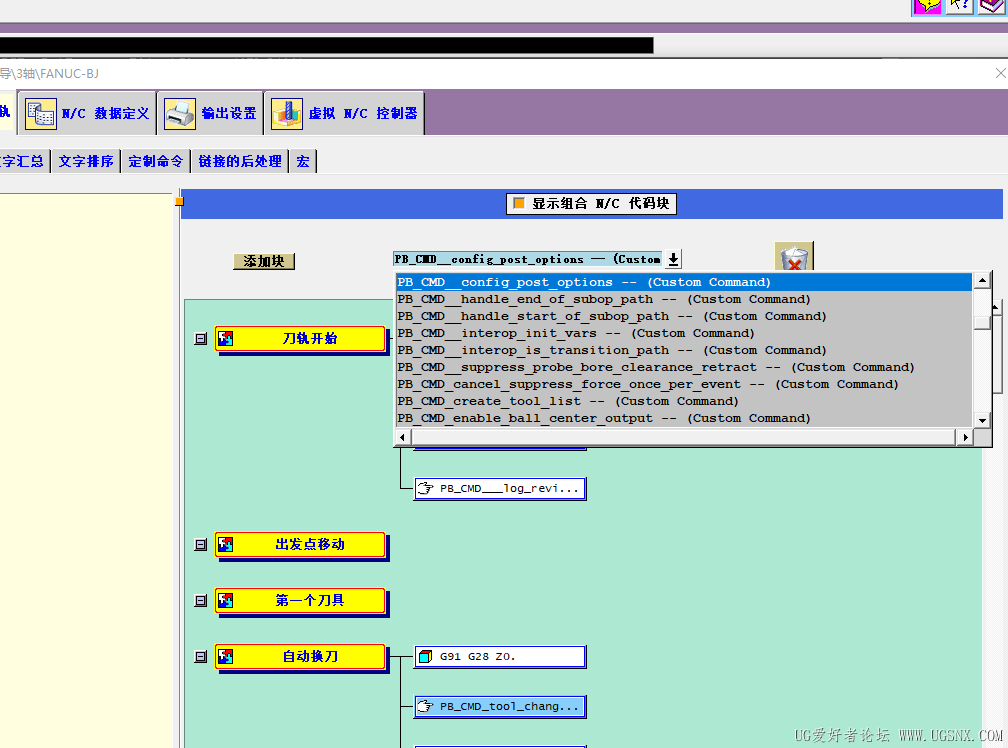
Task: Select the PB_CMD___log_revi... block
Action: tap(500, 488)
